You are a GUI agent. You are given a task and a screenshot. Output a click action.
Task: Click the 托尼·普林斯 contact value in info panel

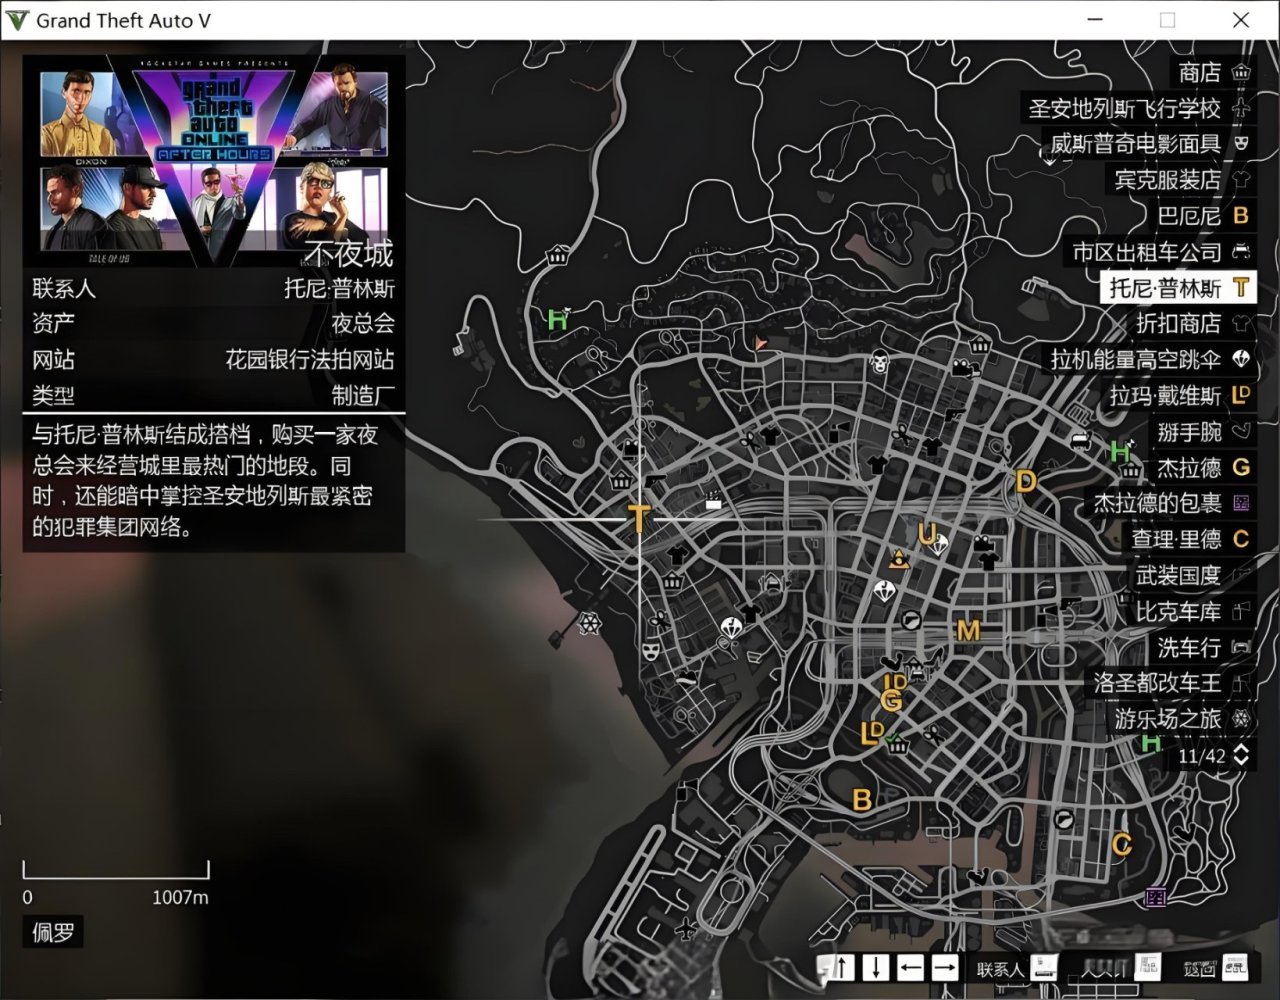click(339, 288)
